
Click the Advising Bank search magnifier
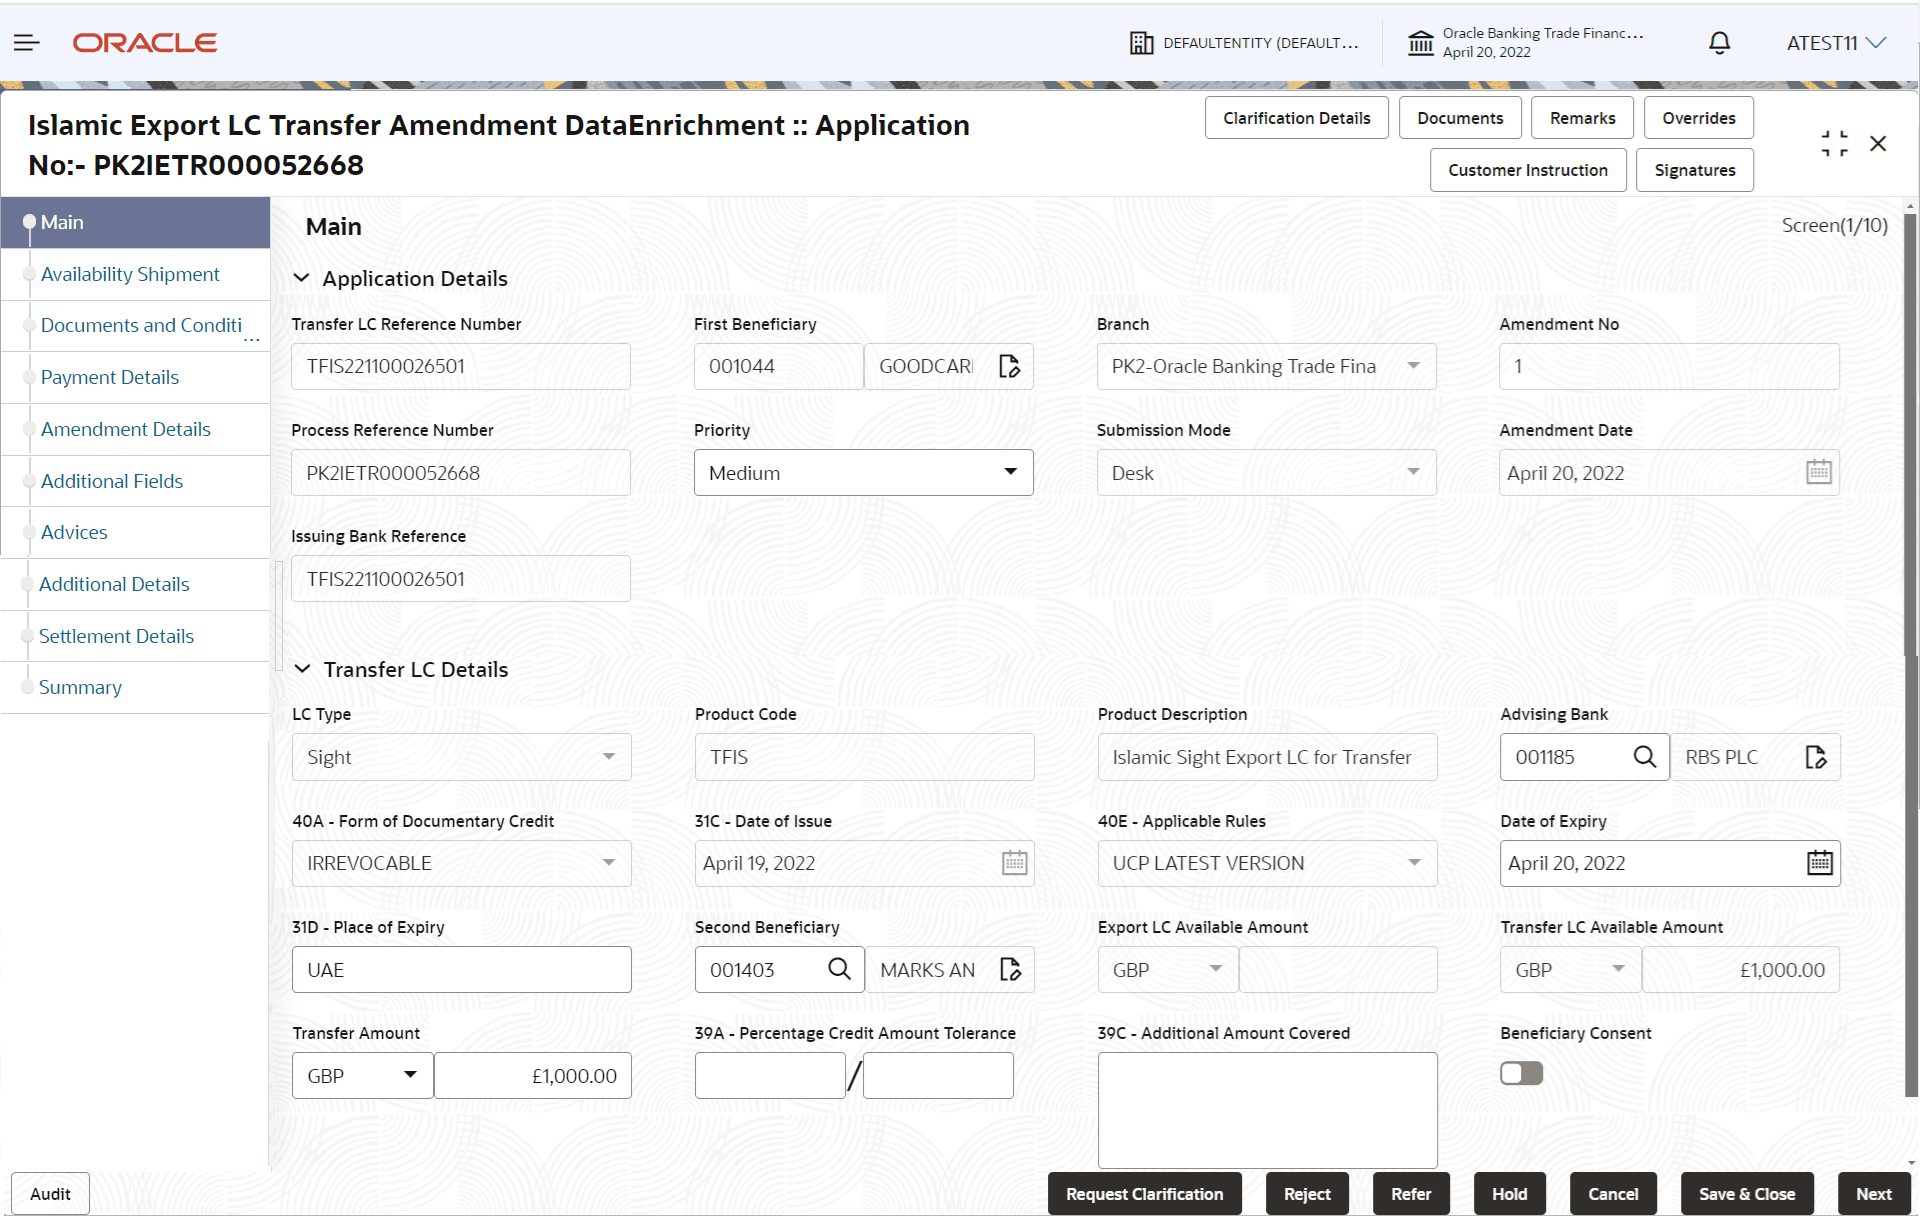point(1644,757)
